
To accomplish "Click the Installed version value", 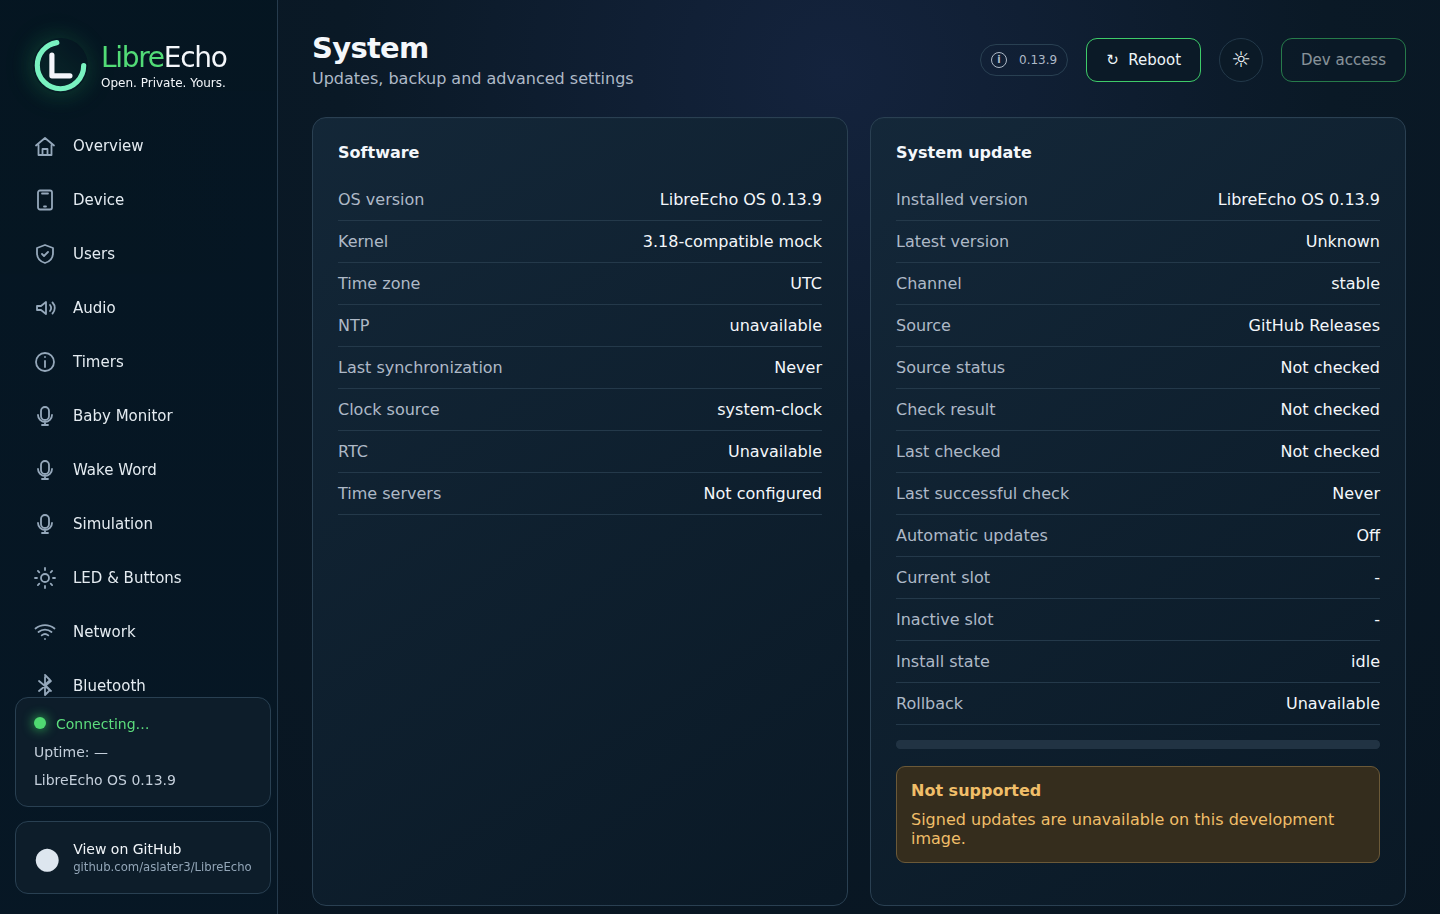I will point(1299,200).
